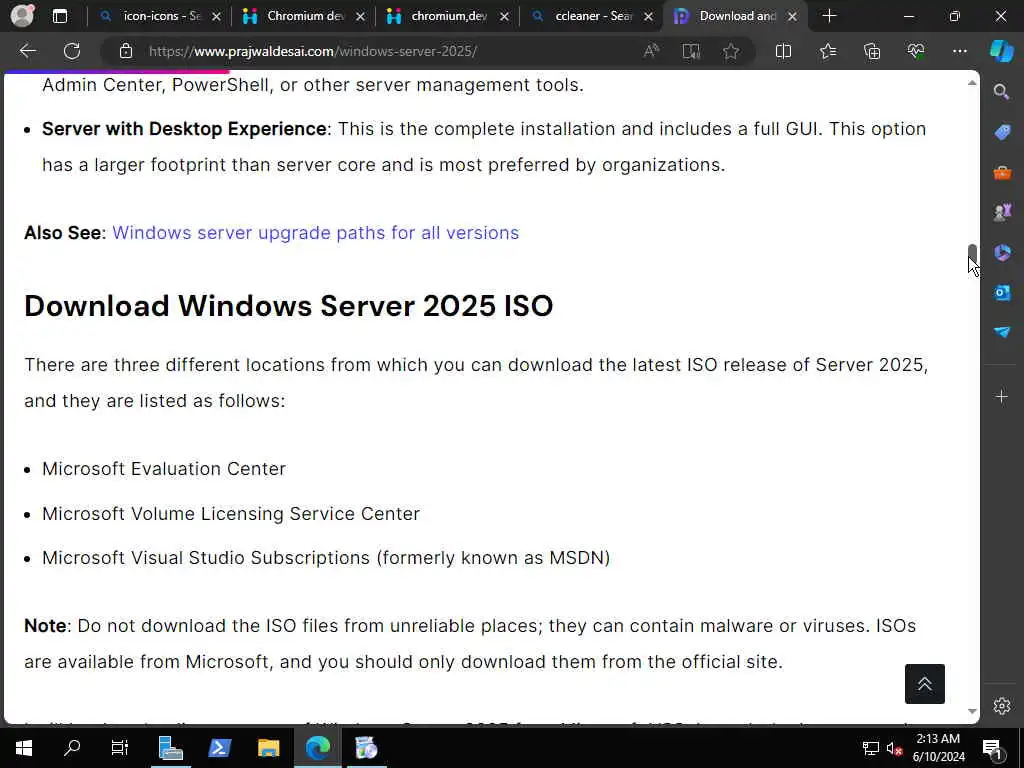Screen dimensions: 1024x768
Task: Open Microsoft 365 sidebar icon
Action: (x=1002, y=252)
